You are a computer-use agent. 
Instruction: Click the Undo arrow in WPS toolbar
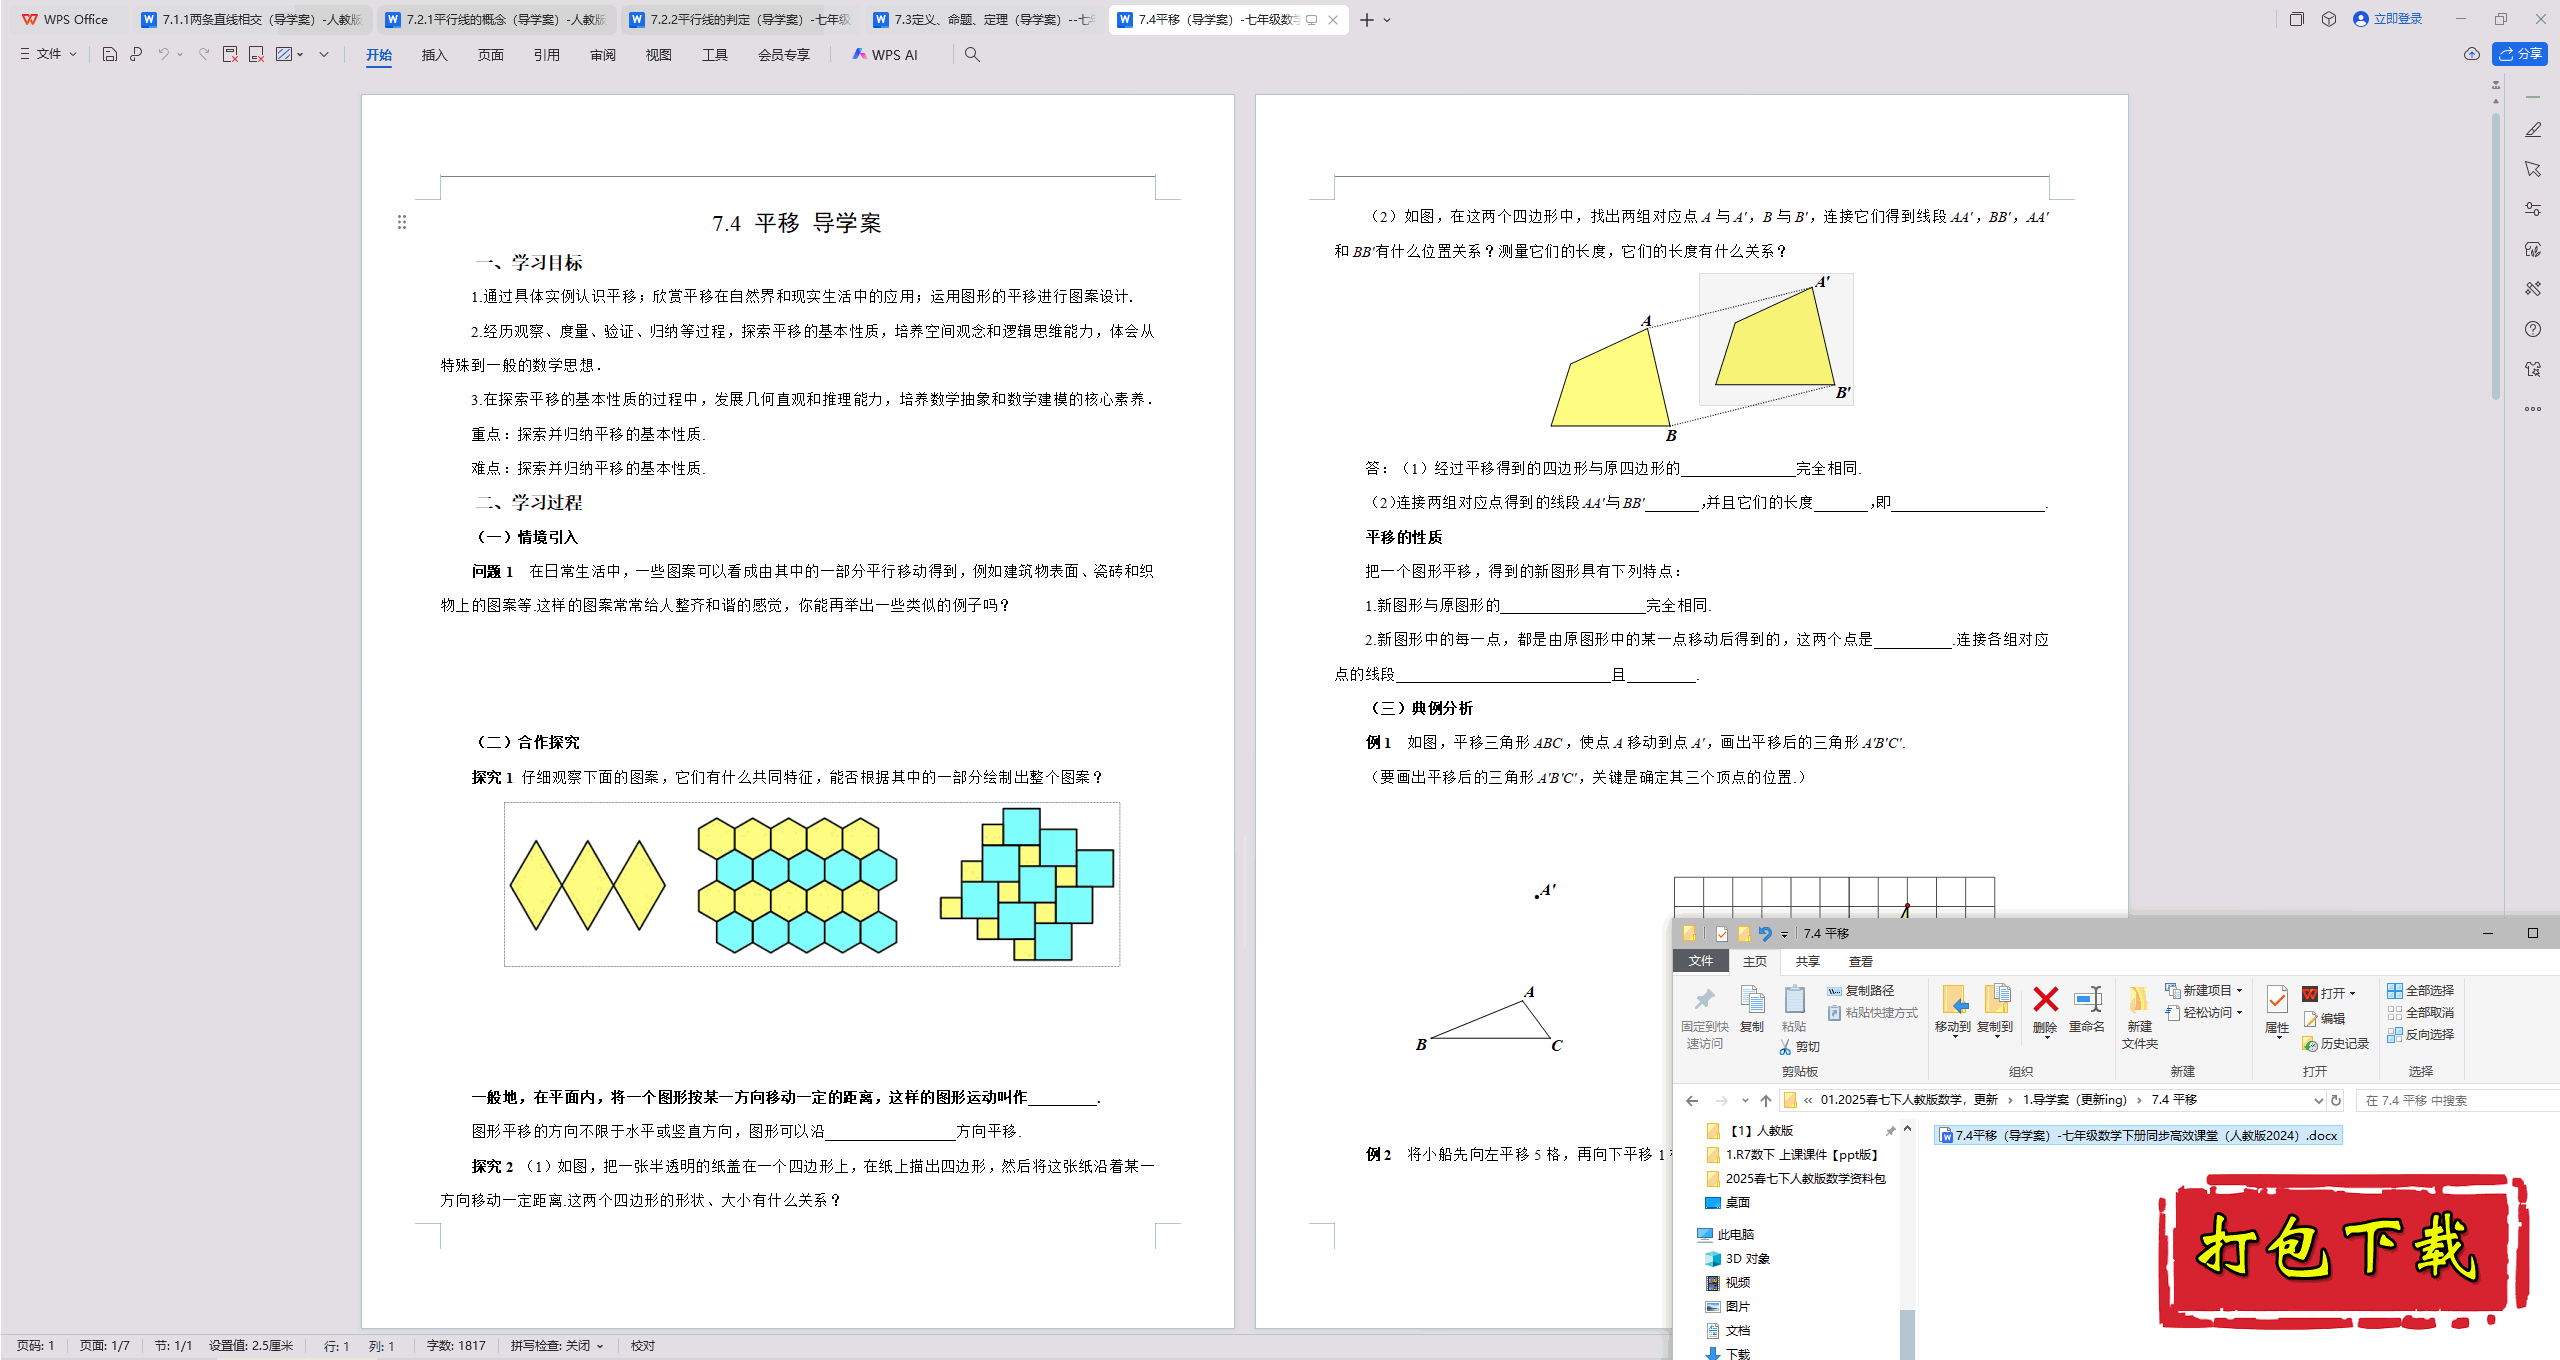[x=163, y=54]
